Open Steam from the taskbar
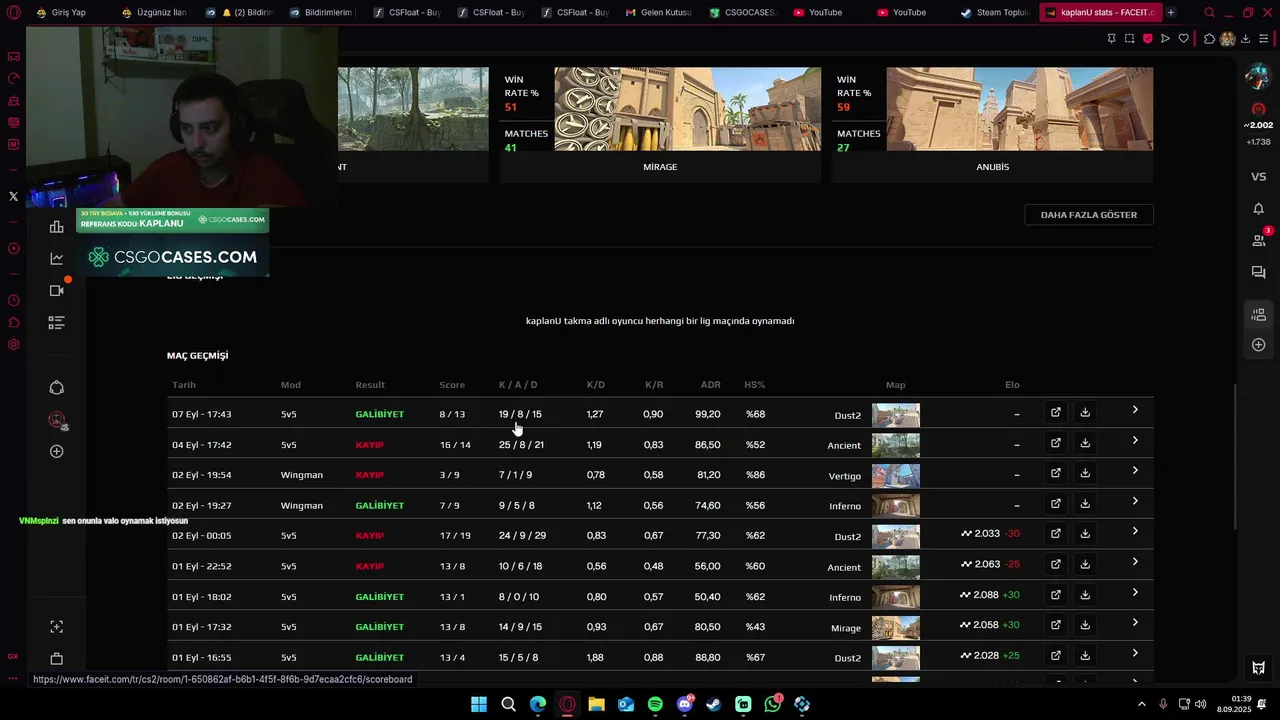This screenshot has width=1280, height=720. click(x=713, y=704)
